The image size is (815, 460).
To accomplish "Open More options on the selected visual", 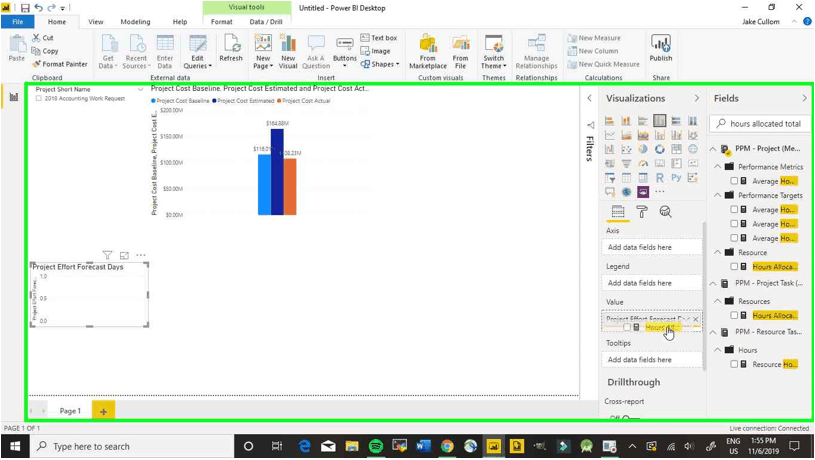I will click(141, 255).
